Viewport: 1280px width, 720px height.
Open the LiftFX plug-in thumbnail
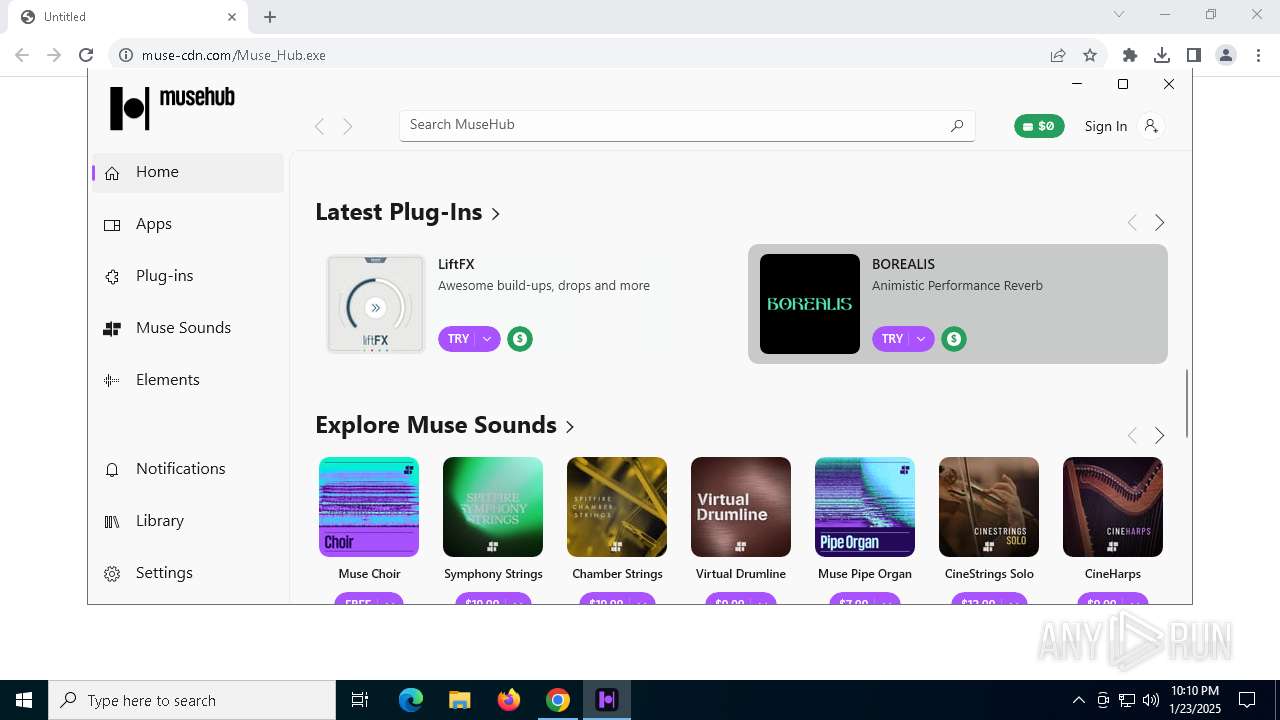pyautogui.click(x=376, y=304)
